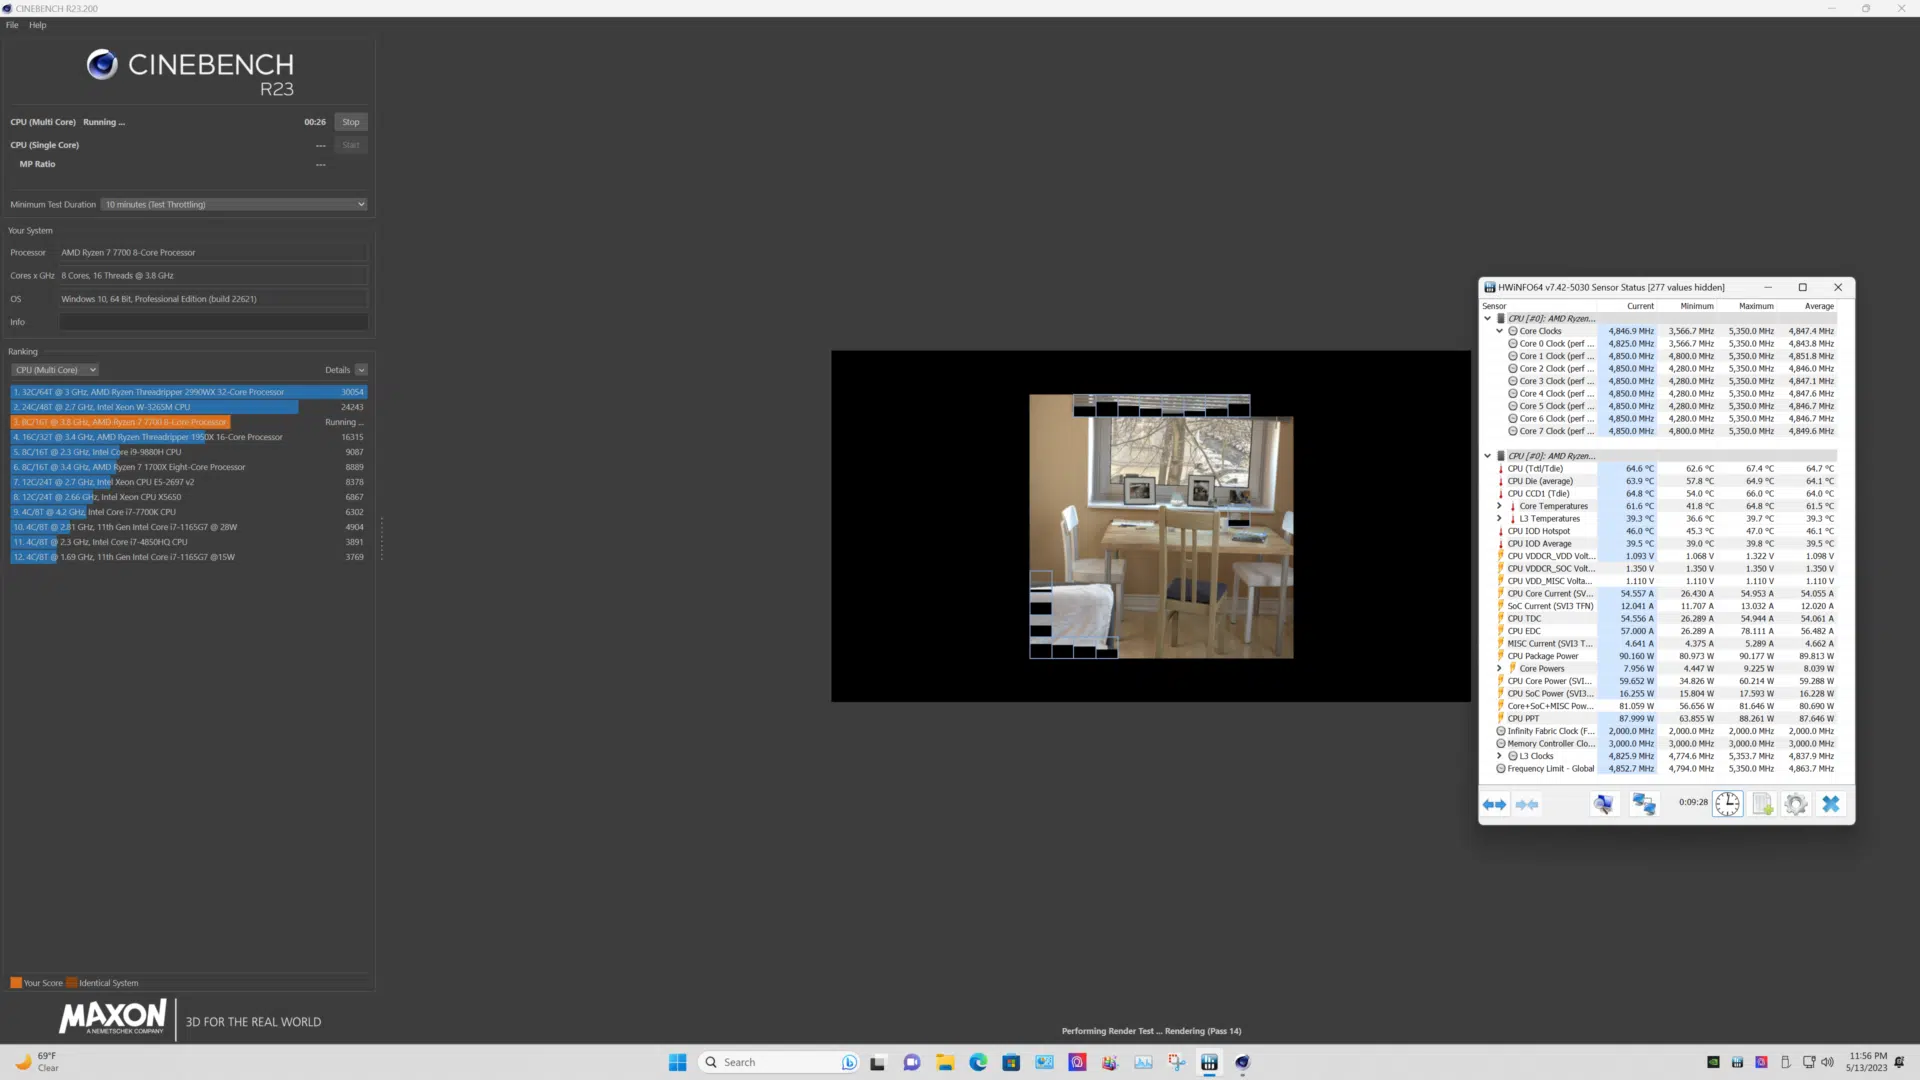
Task: Open the remote monitoring network computers icon
Action: [1644, 804]
